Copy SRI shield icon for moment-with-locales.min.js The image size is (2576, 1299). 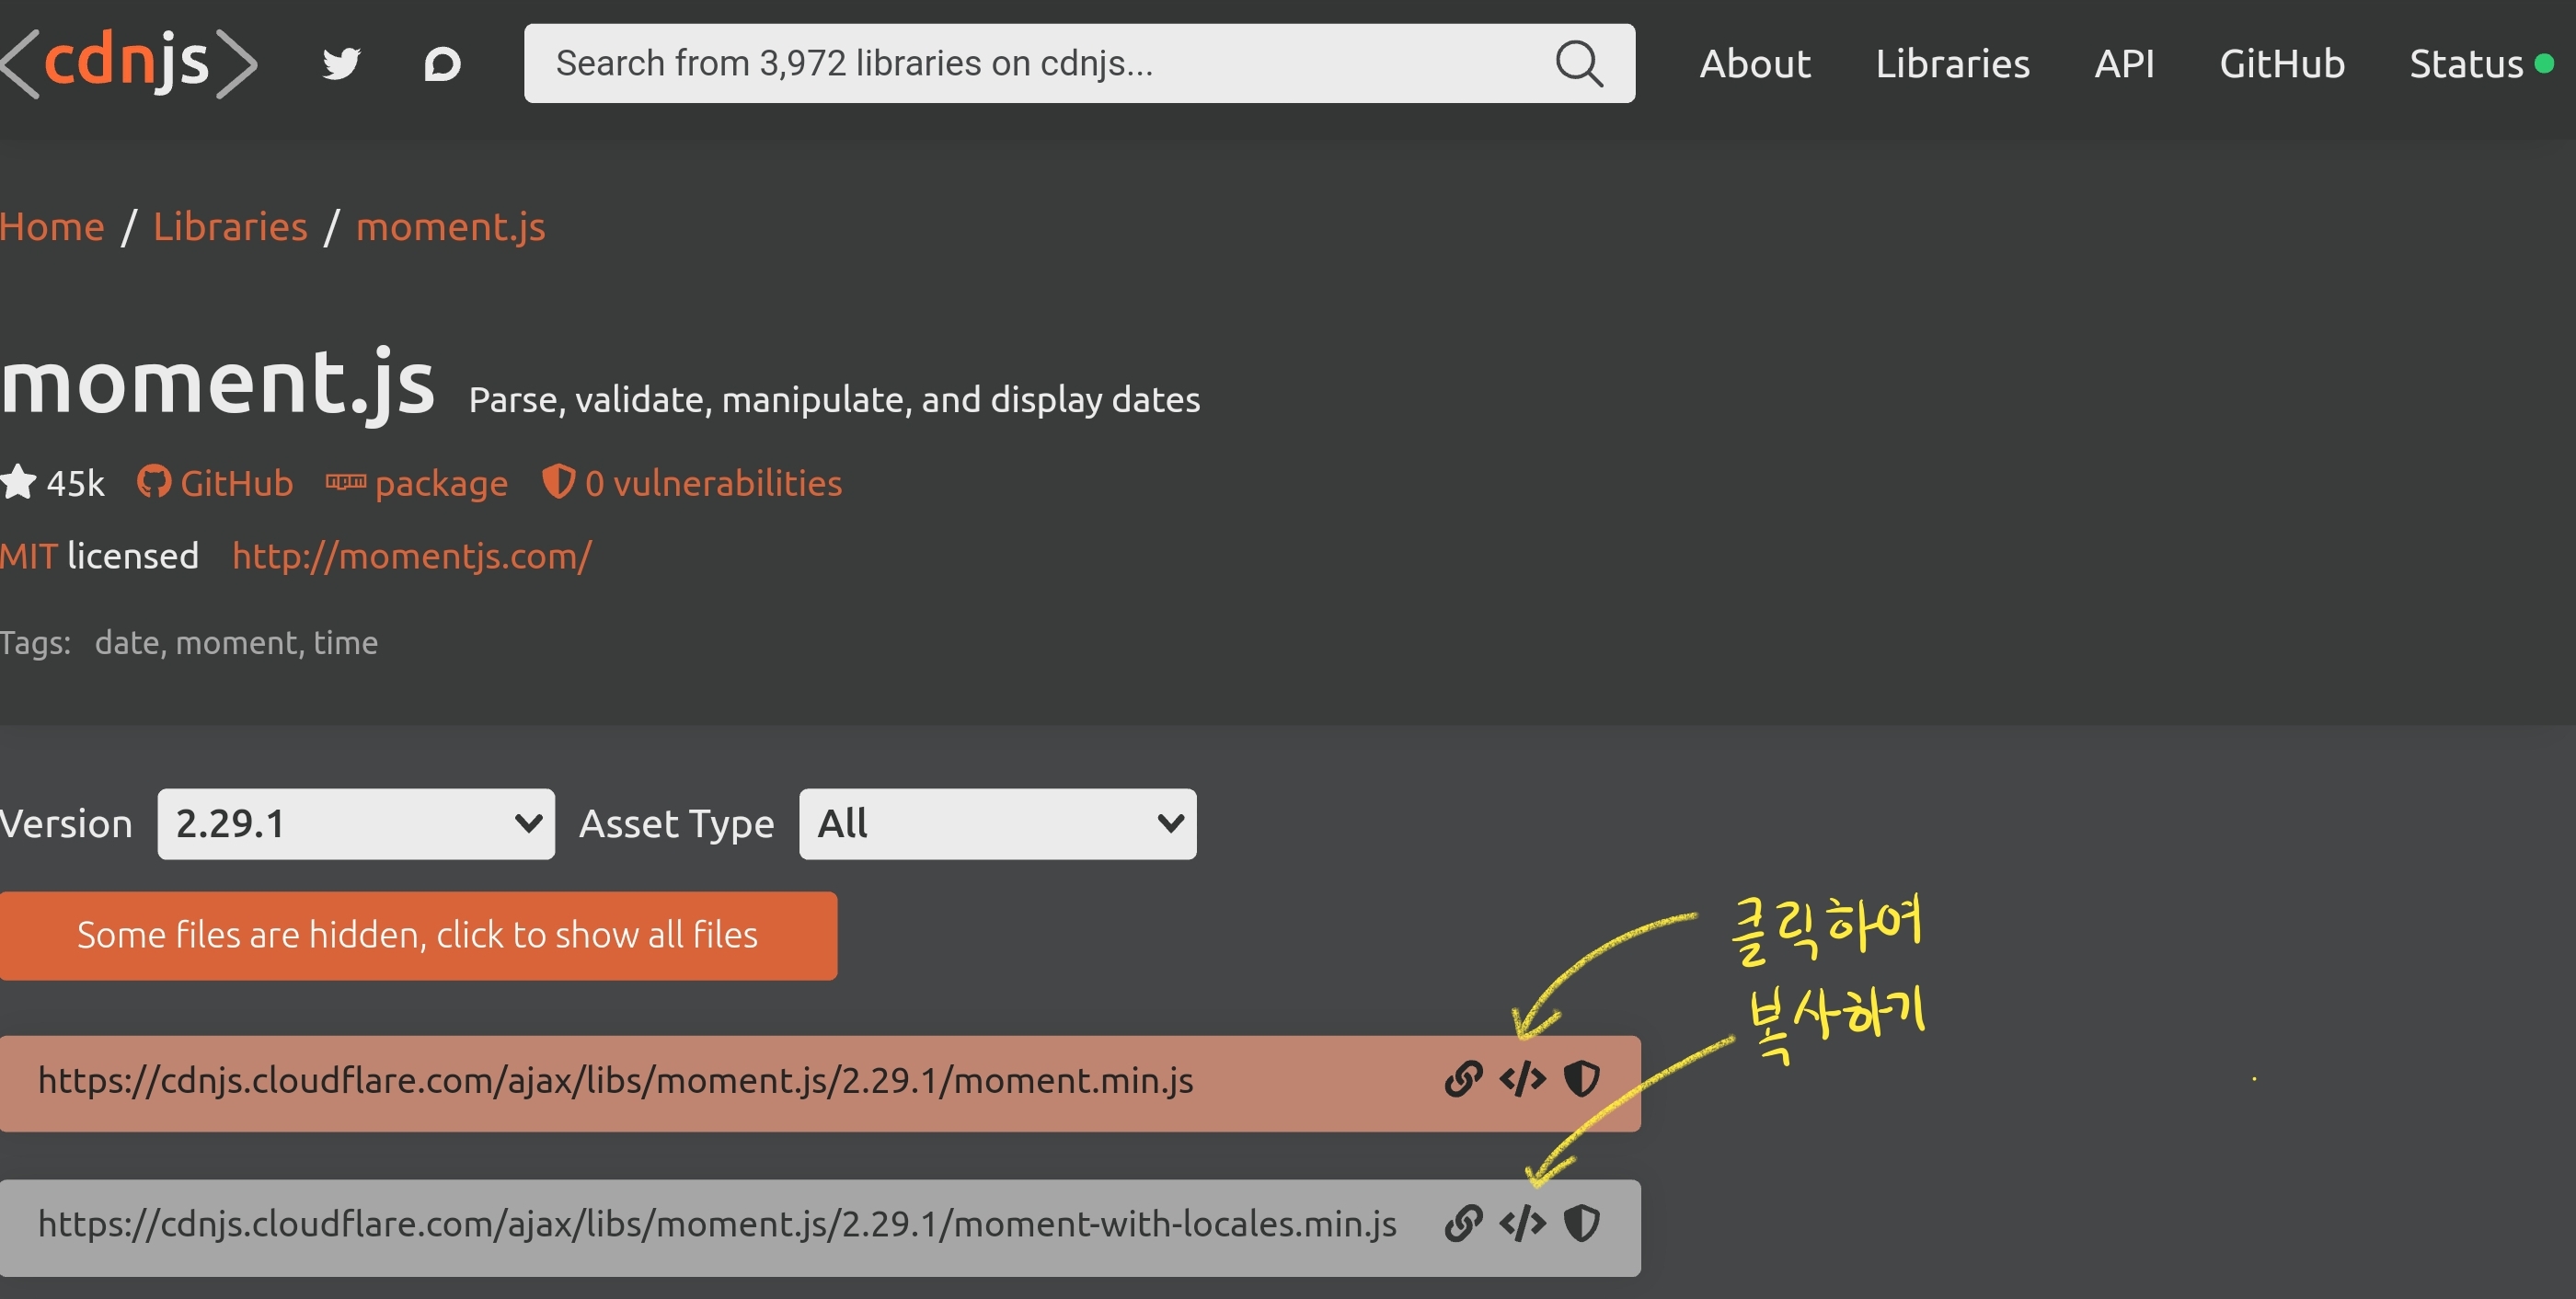point(1581,1223)
